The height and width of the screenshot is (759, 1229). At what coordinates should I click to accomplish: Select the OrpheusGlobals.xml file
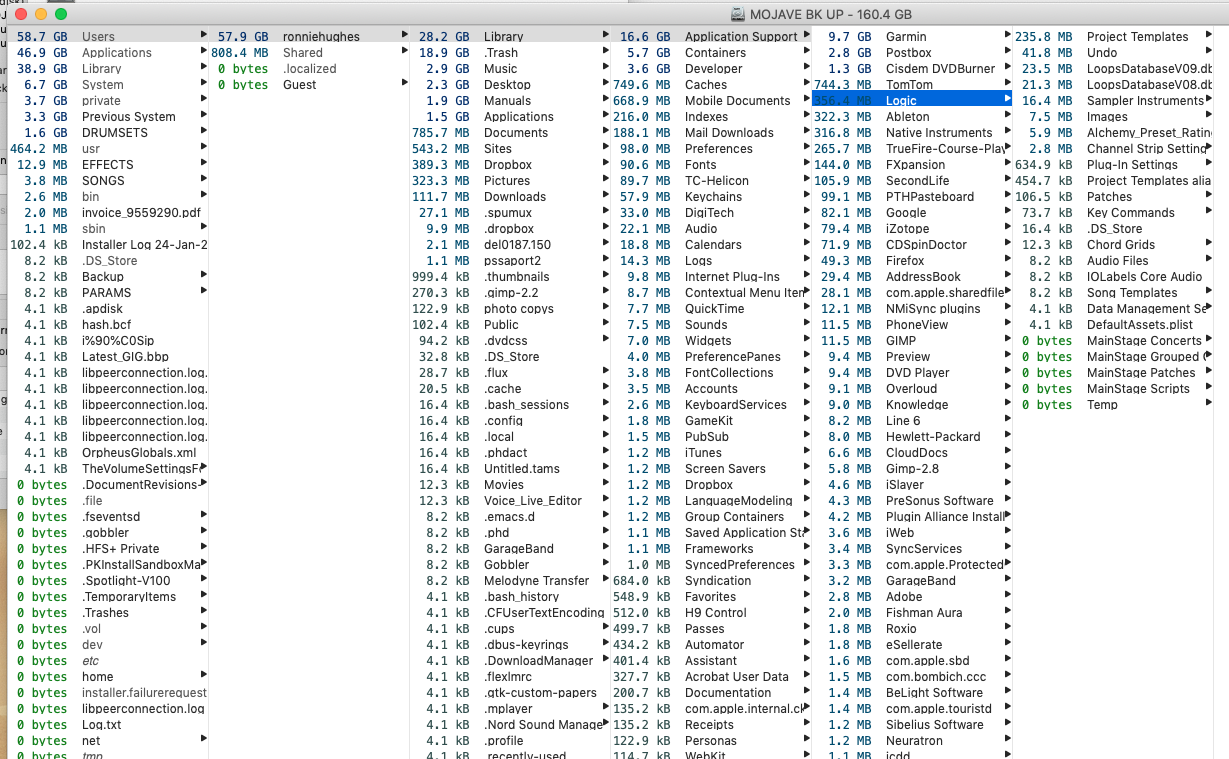coord(108,453)
